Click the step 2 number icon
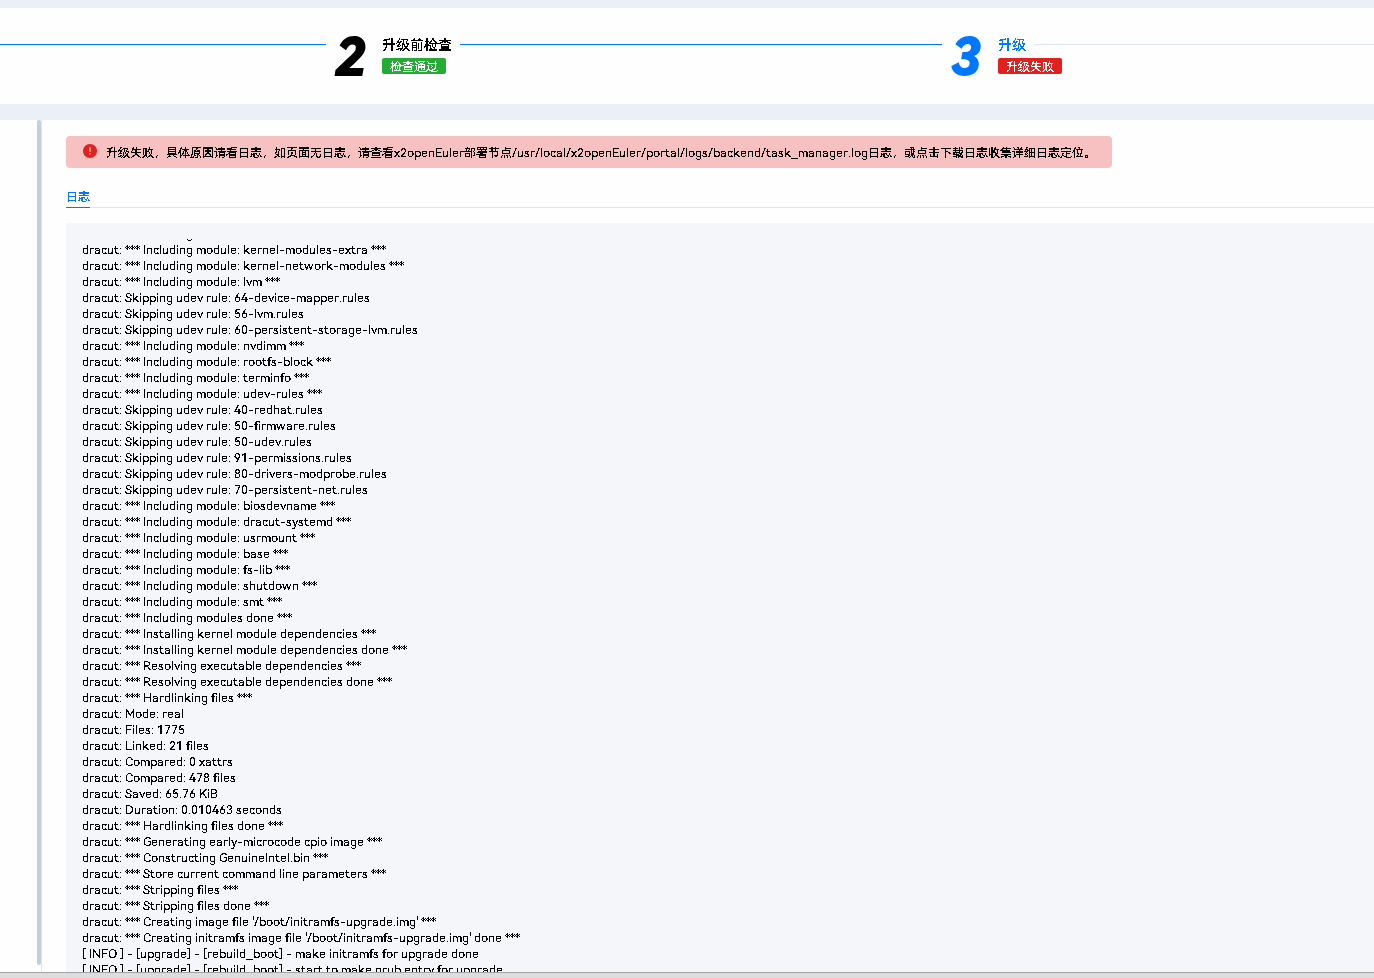 pyautogui.click(x=350, y=56)
